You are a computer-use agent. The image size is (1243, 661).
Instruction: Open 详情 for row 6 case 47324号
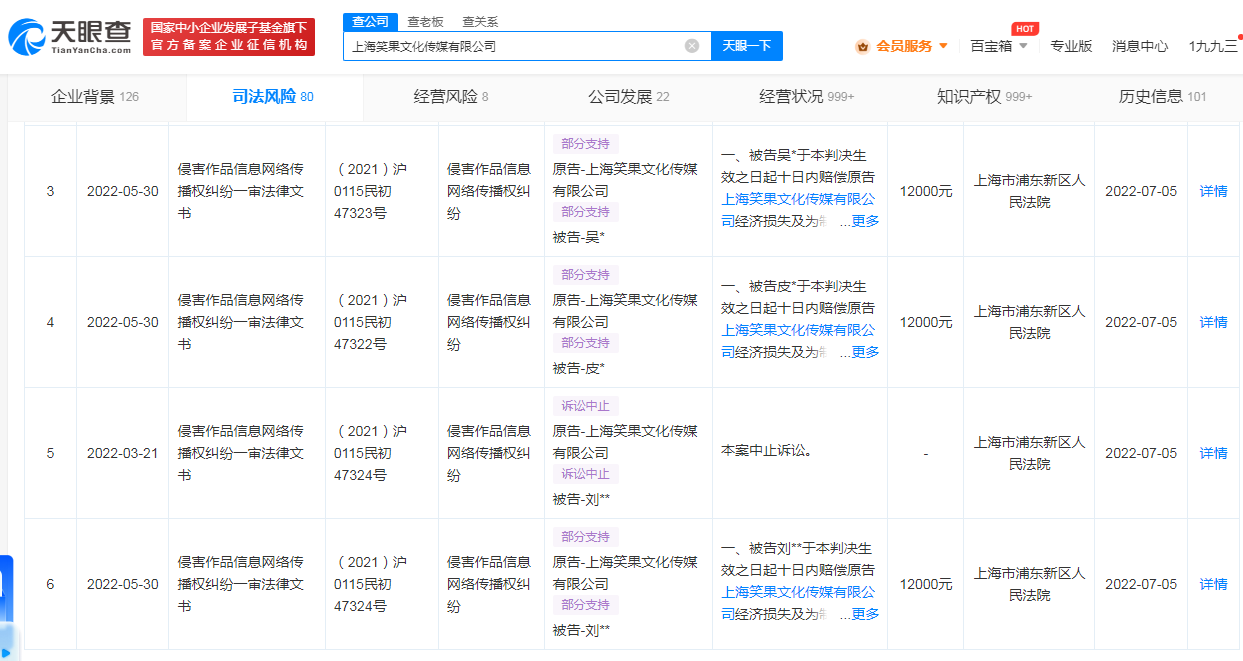click(1213, 584)
